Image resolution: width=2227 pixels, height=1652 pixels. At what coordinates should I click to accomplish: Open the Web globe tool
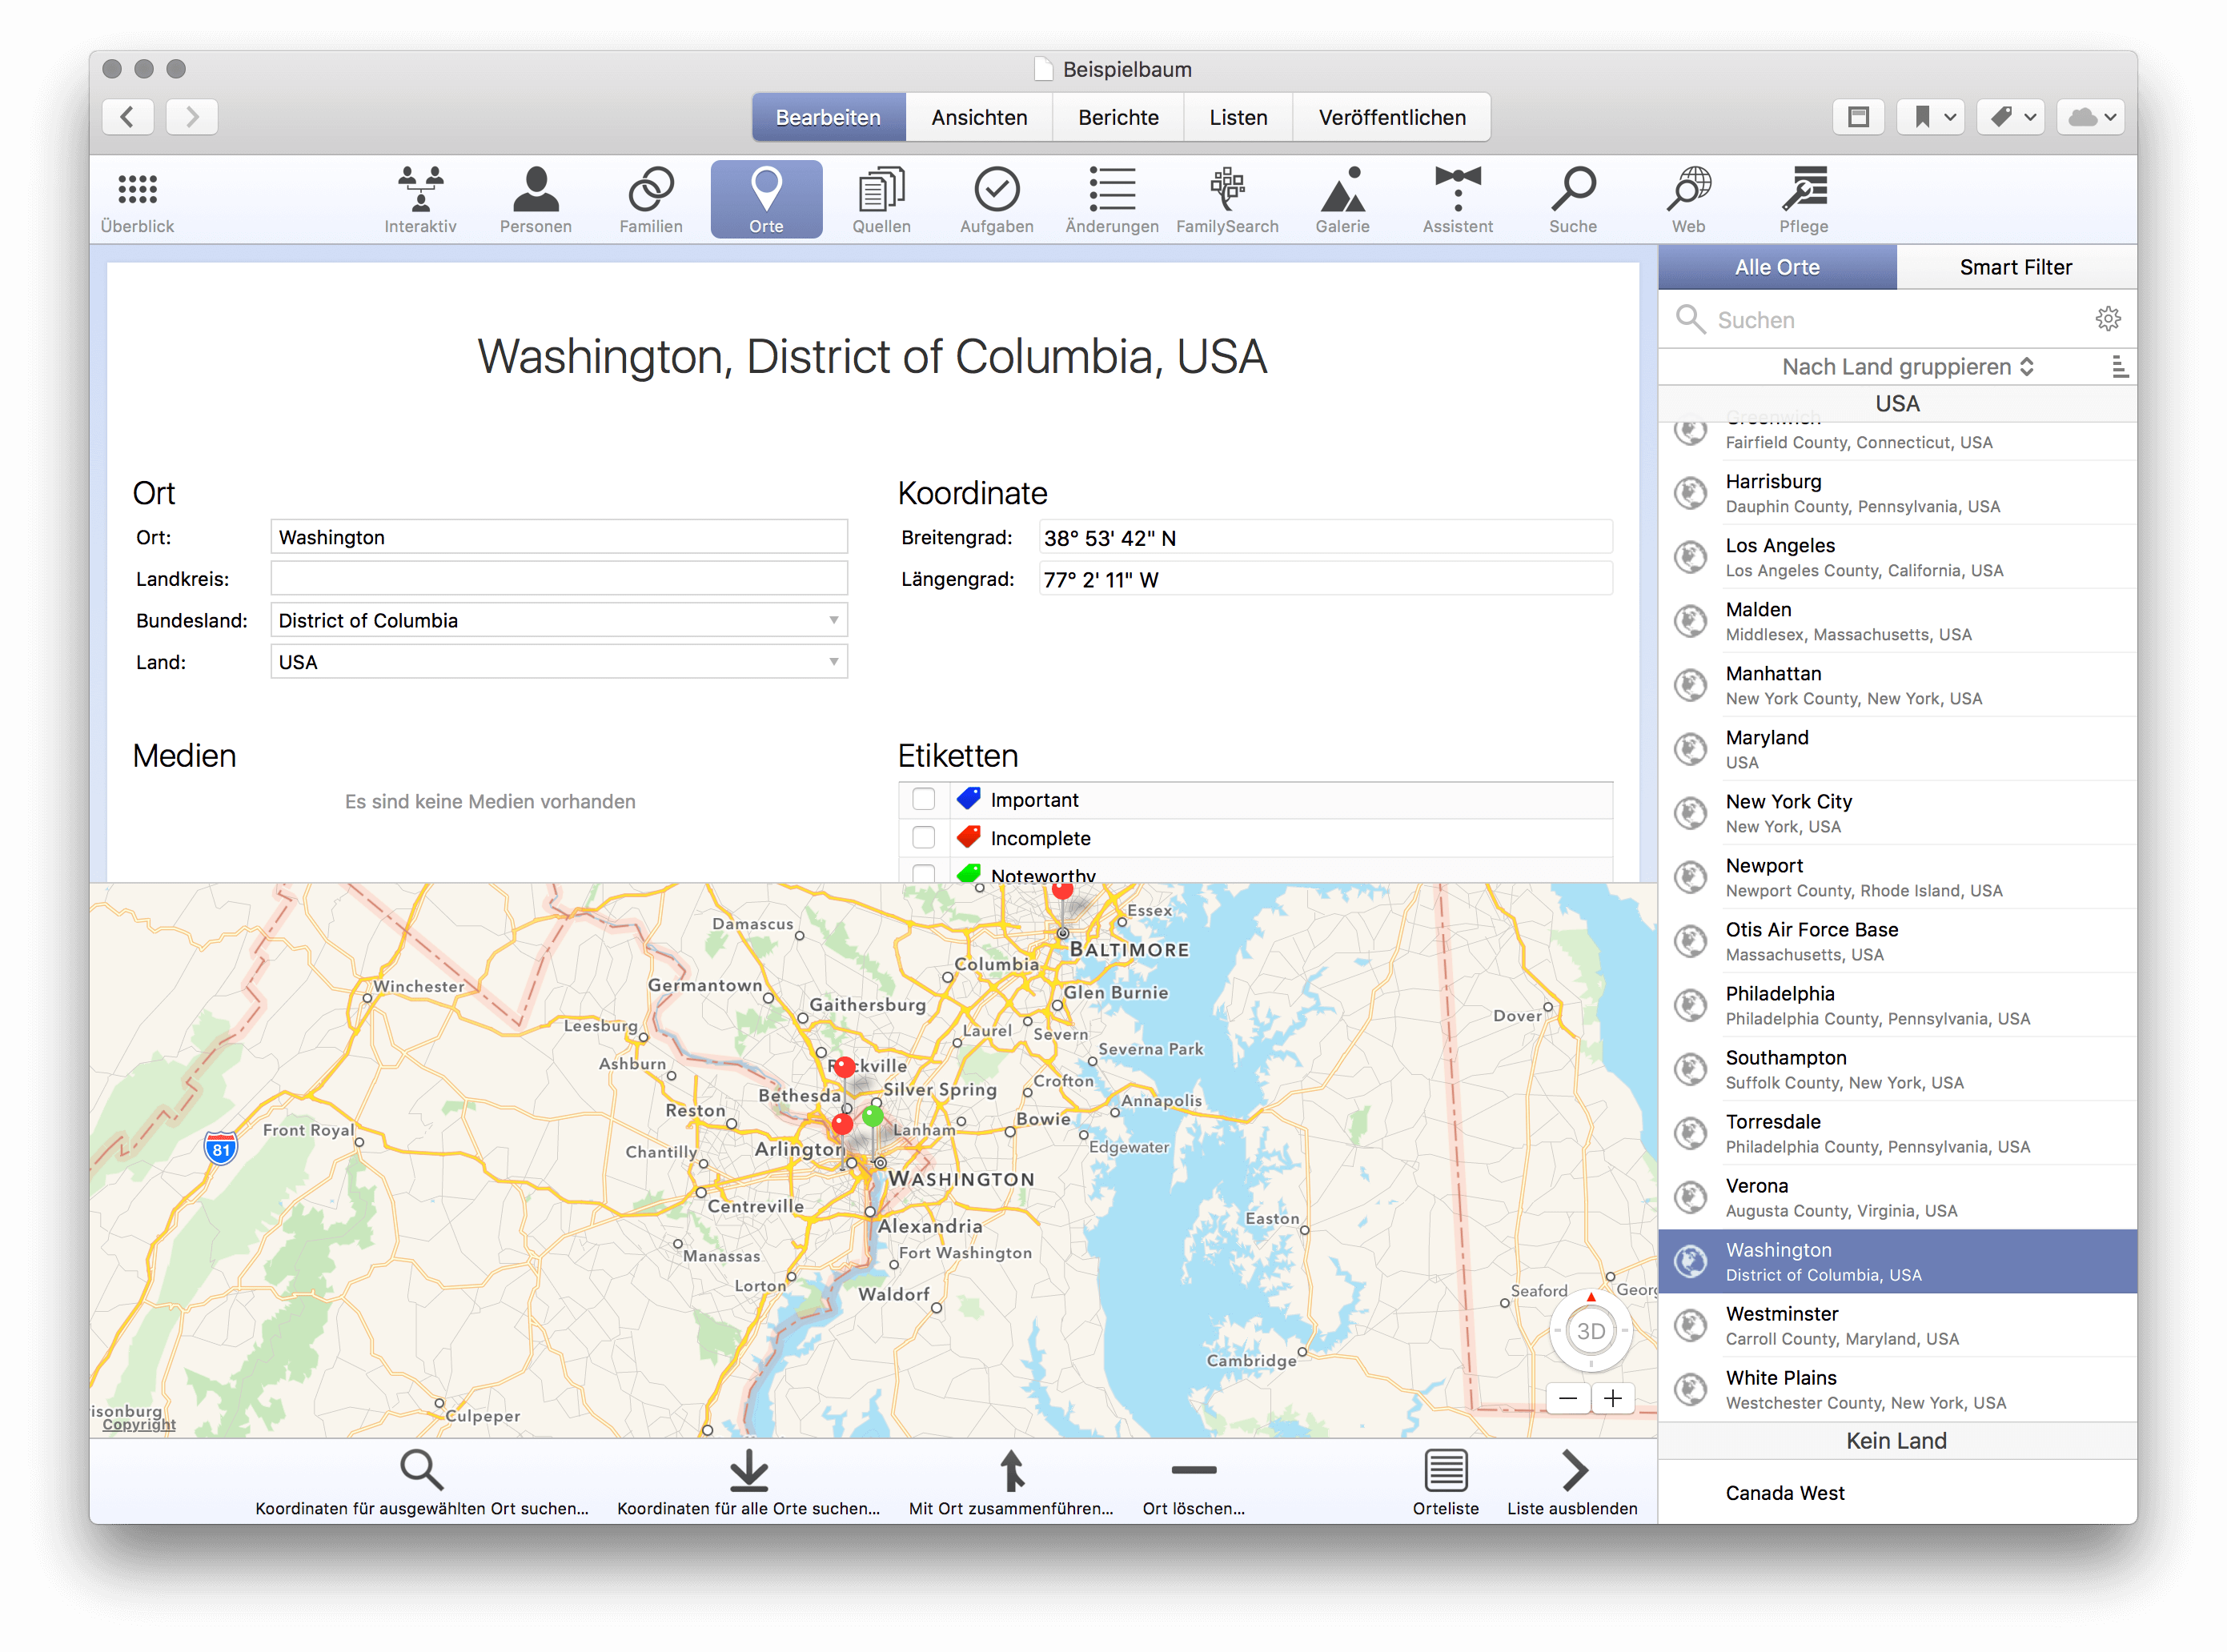coord(1689,199)
